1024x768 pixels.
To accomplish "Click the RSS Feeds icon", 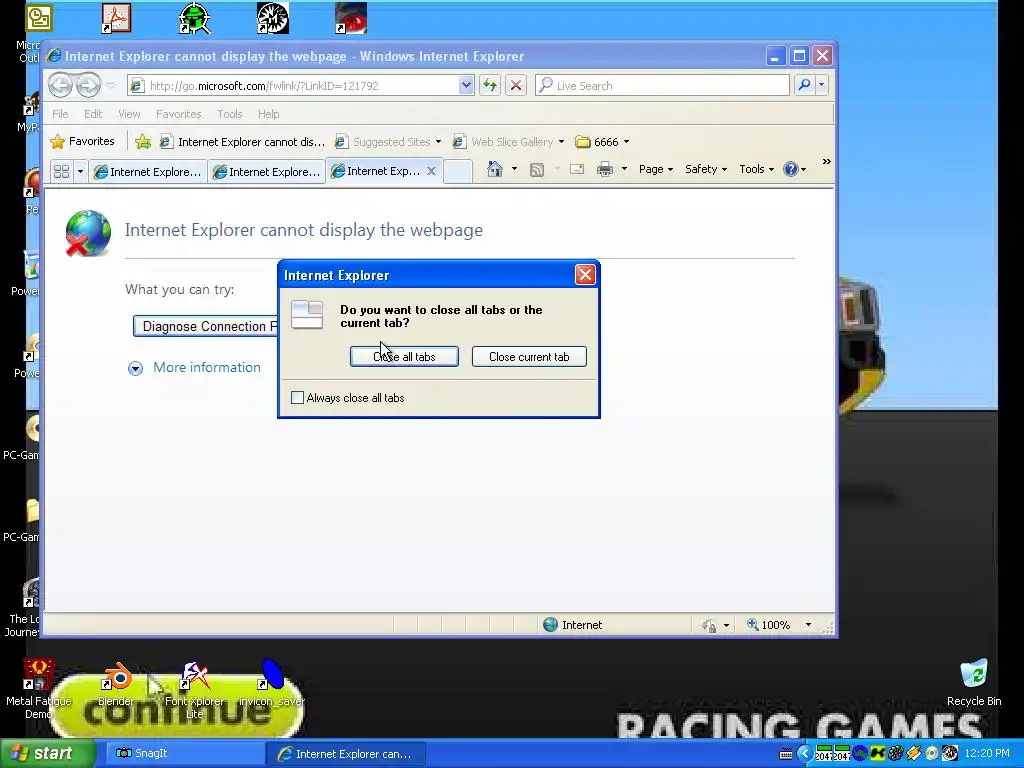I will pyautogui.click(x=537, y=170).
